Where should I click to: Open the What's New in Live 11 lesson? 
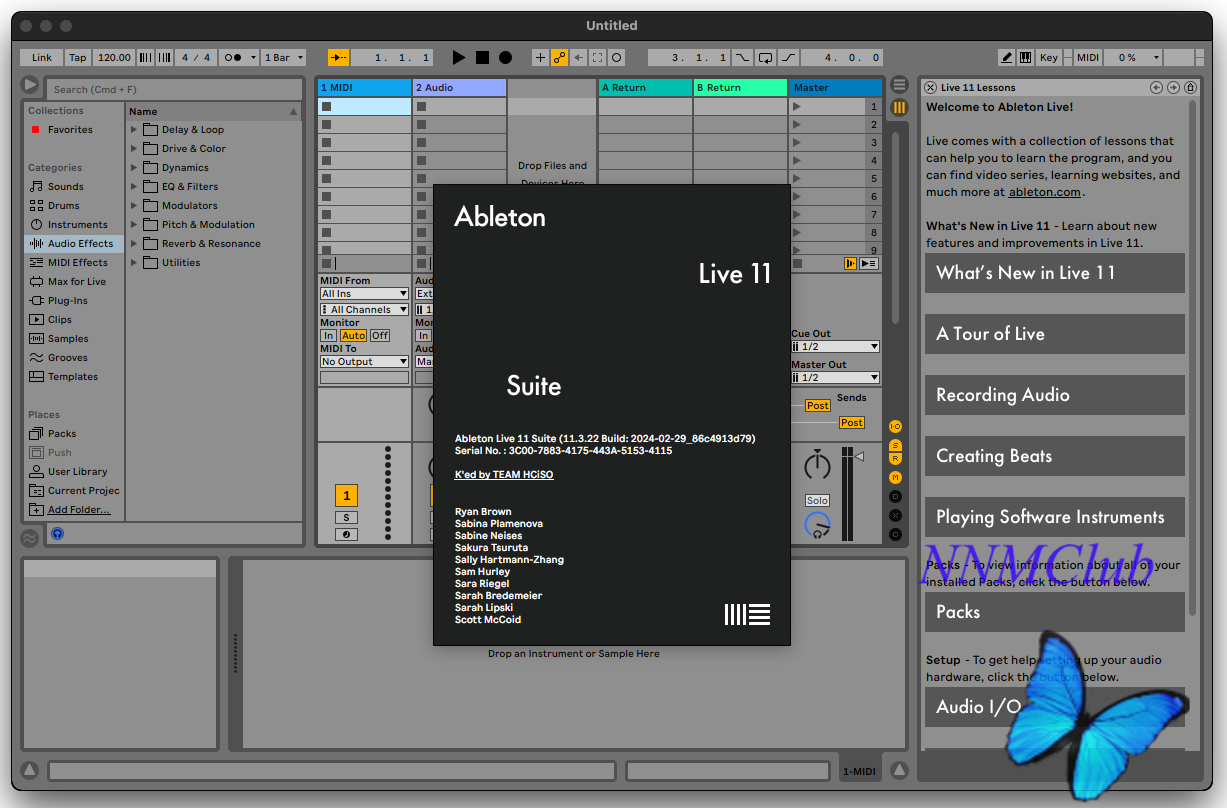pos(1055,273)
